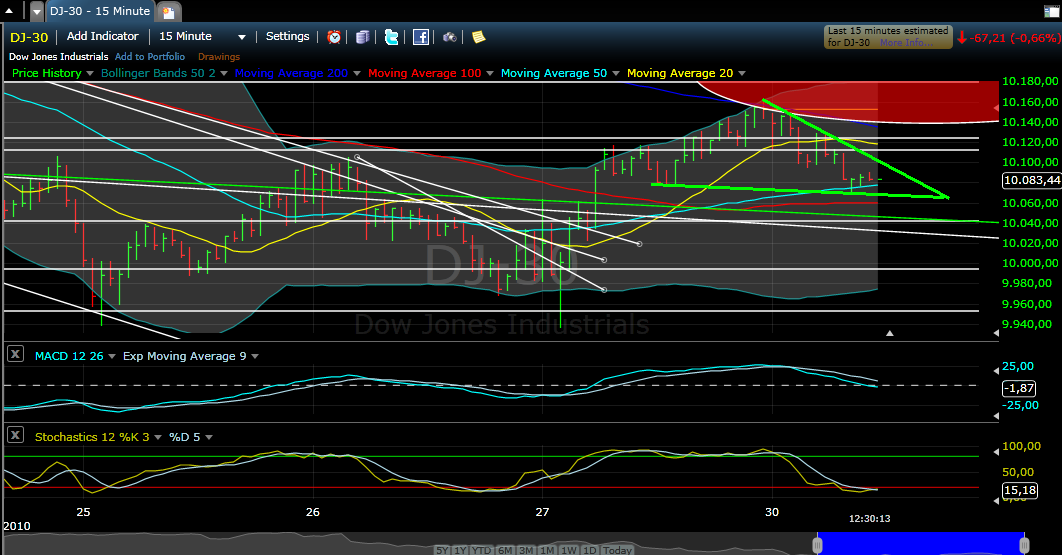1062x555 pixels.
Task: Open the alarm clock alert icon
Action: [334, 37]
